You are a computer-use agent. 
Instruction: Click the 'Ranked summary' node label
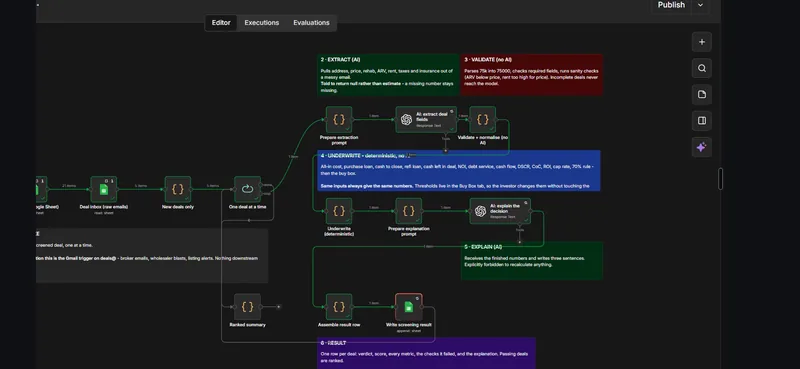[x=247, y=325]
